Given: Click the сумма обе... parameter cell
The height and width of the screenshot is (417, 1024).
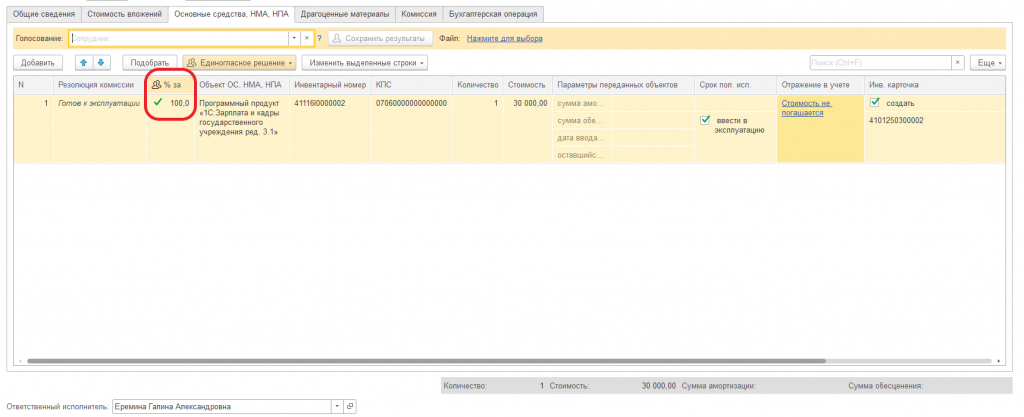Looking at the screenshot, I should (582, 121).
